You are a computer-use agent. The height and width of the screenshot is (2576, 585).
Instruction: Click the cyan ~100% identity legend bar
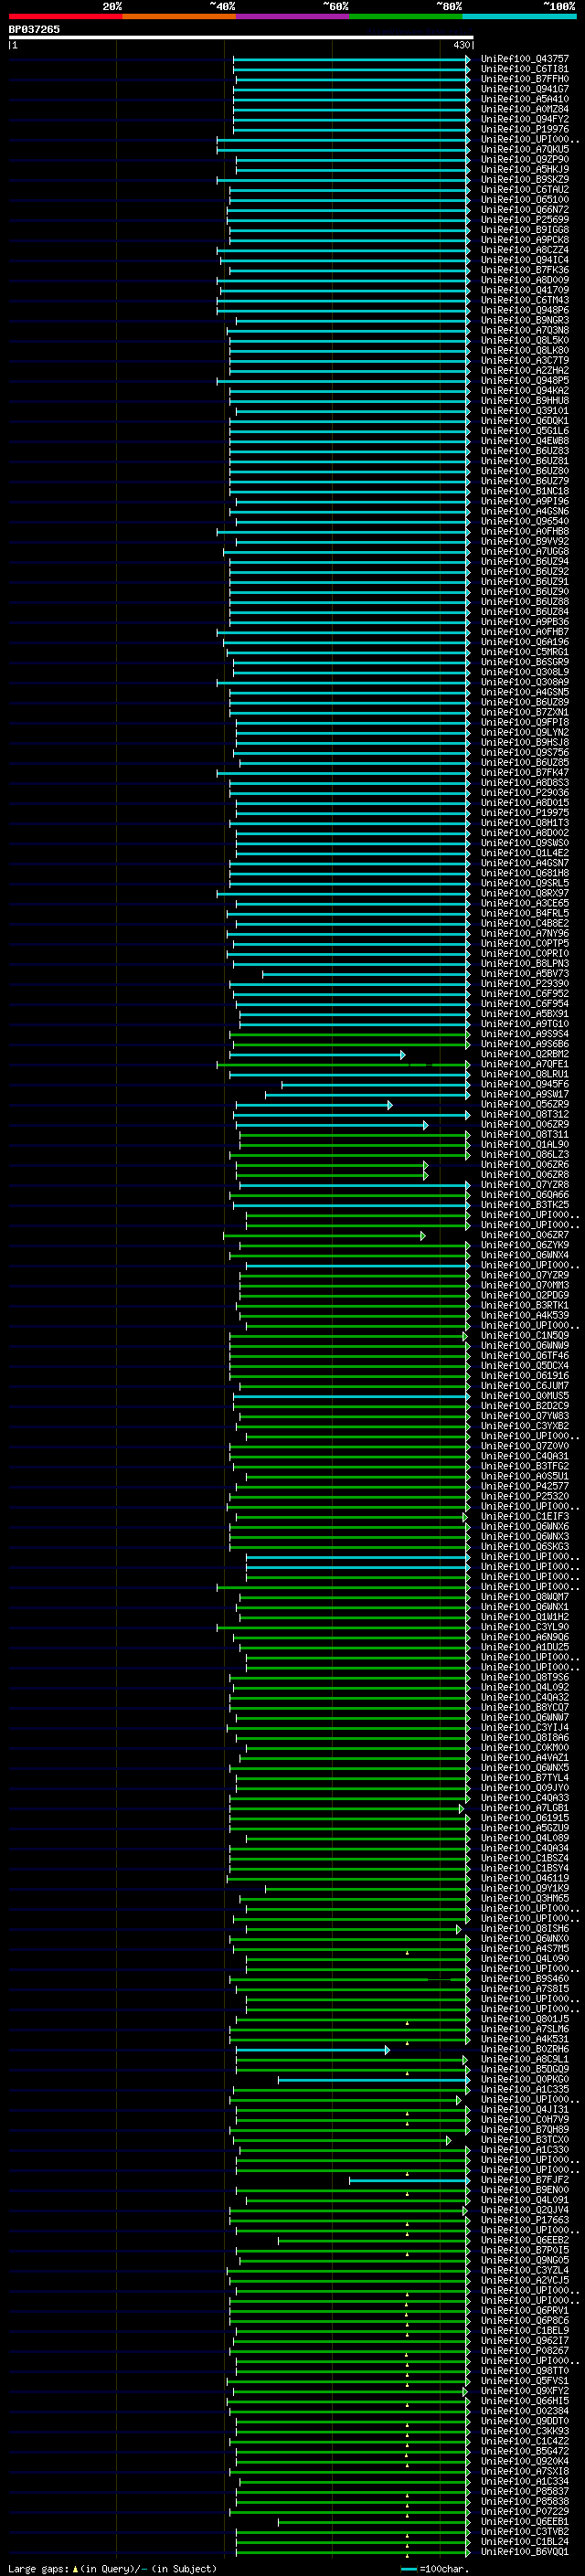pos(520,16)
